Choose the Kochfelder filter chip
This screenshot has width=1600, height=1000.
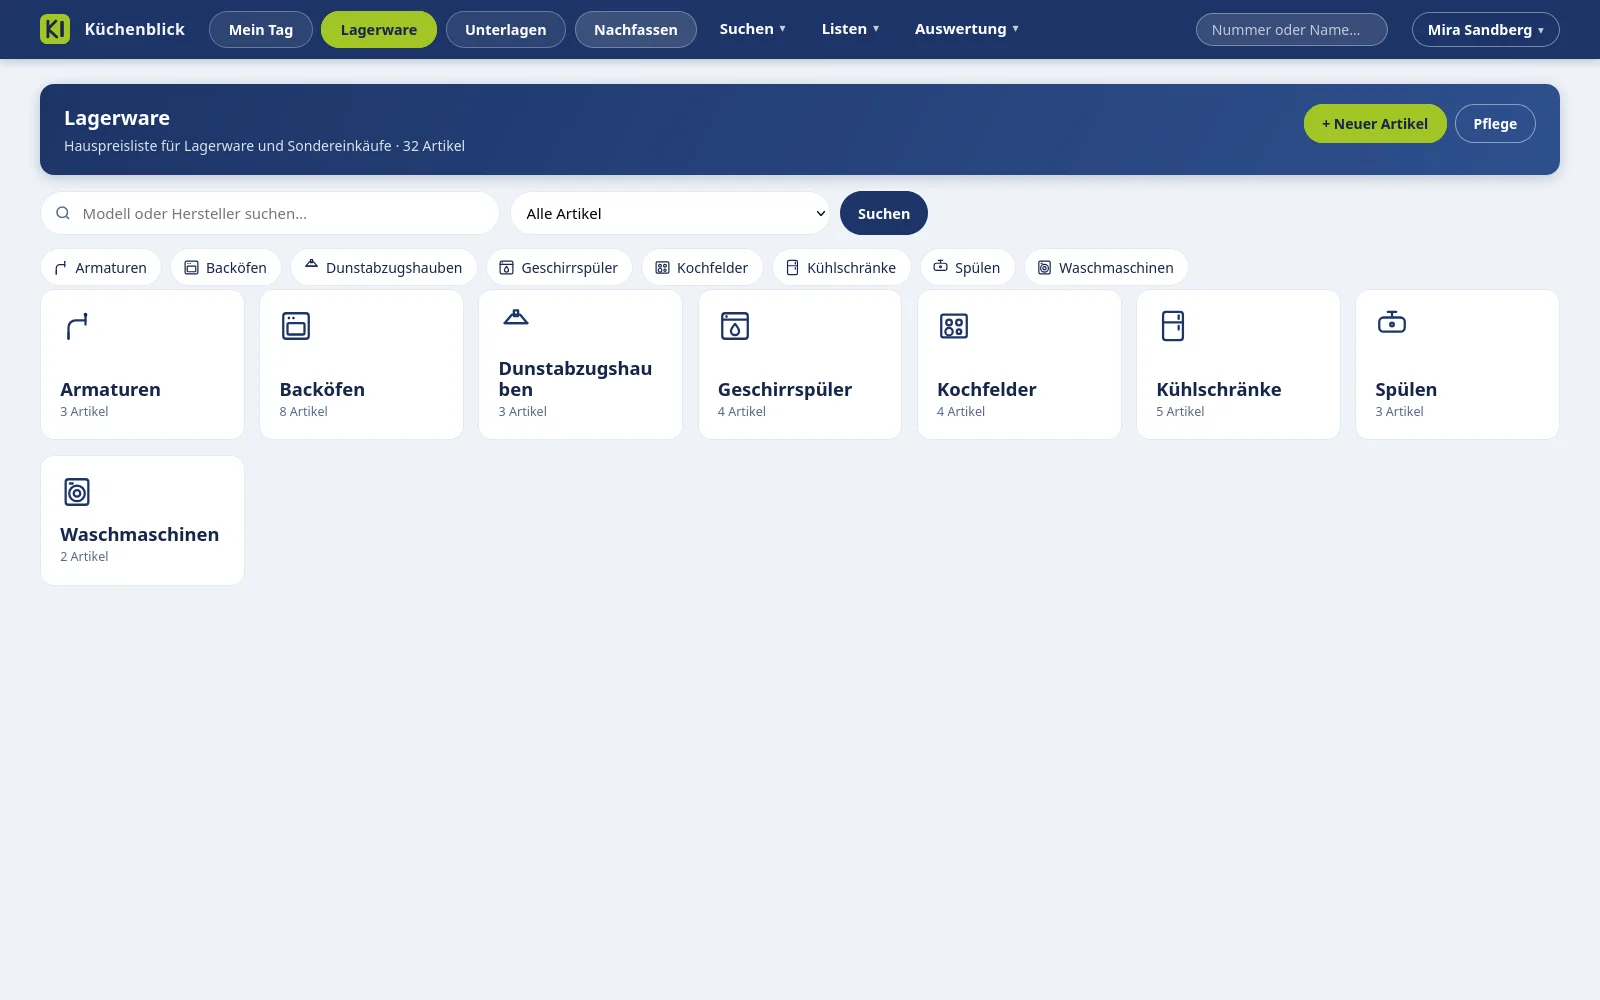pyautogui.click(x=702, y=268)
